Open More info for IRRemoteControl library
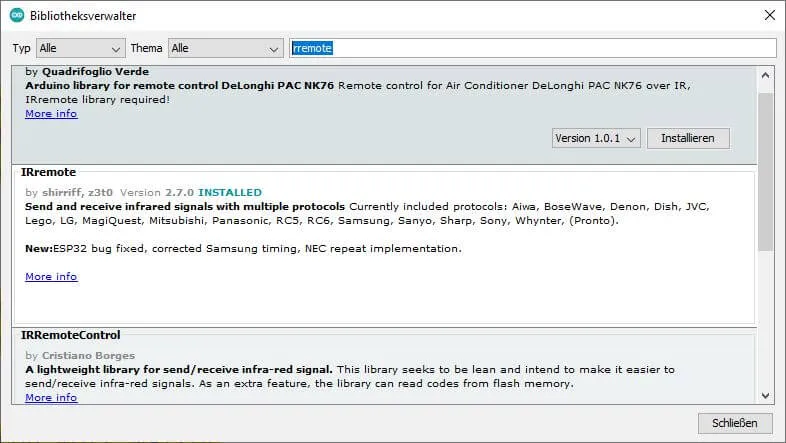 click(x=51, y=398)
